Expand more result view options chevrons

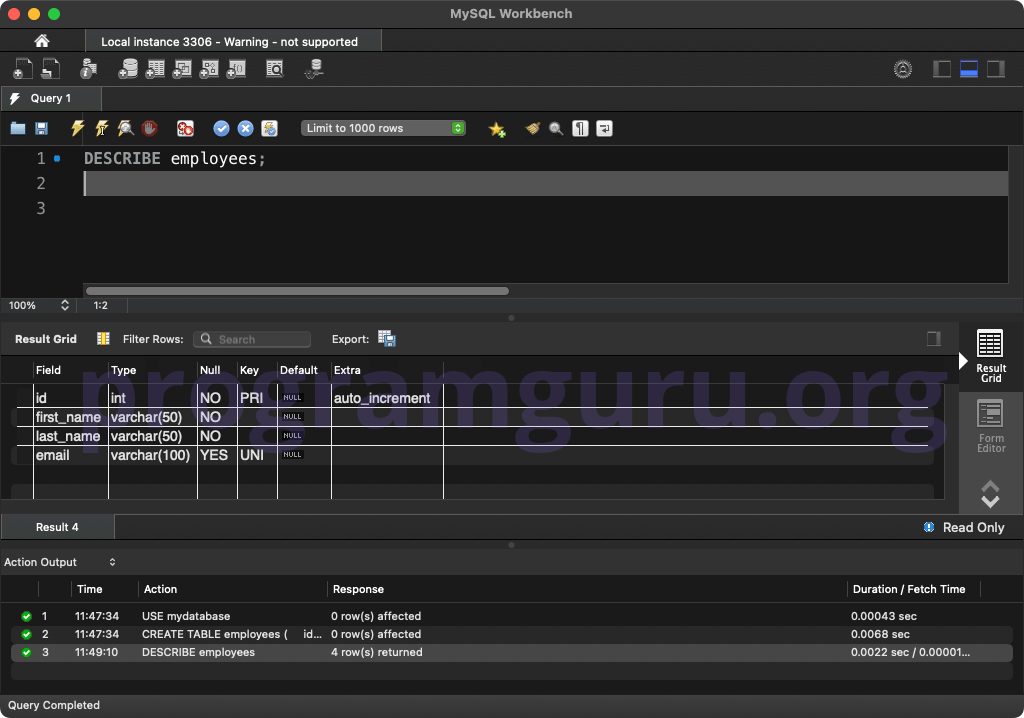[x=990, y=494]
